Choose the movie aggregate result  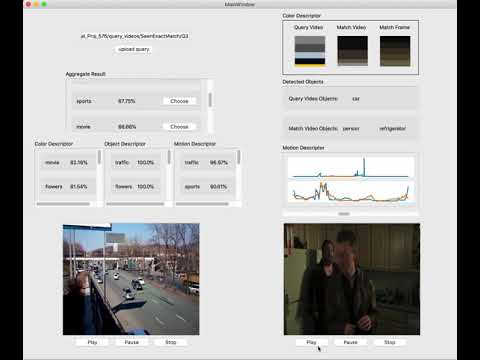pos(179,127)
